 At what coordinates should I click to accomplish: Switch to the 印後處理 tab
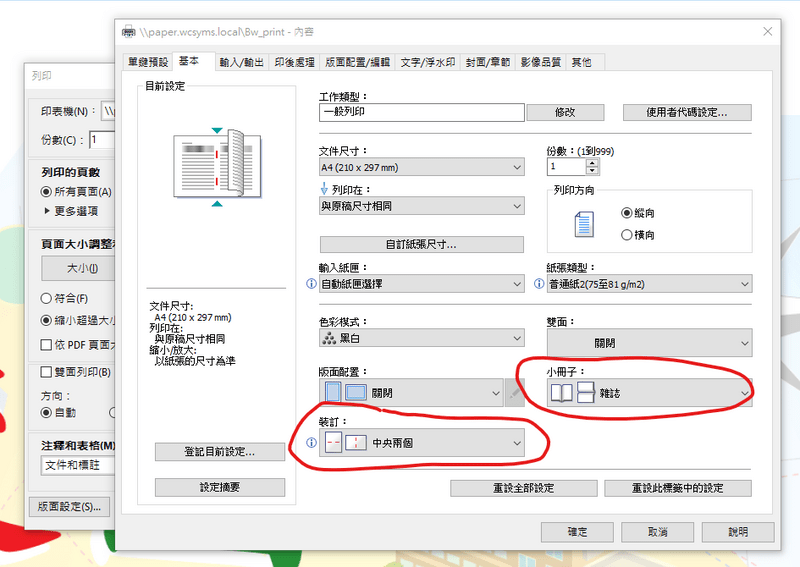pos(295,62)
